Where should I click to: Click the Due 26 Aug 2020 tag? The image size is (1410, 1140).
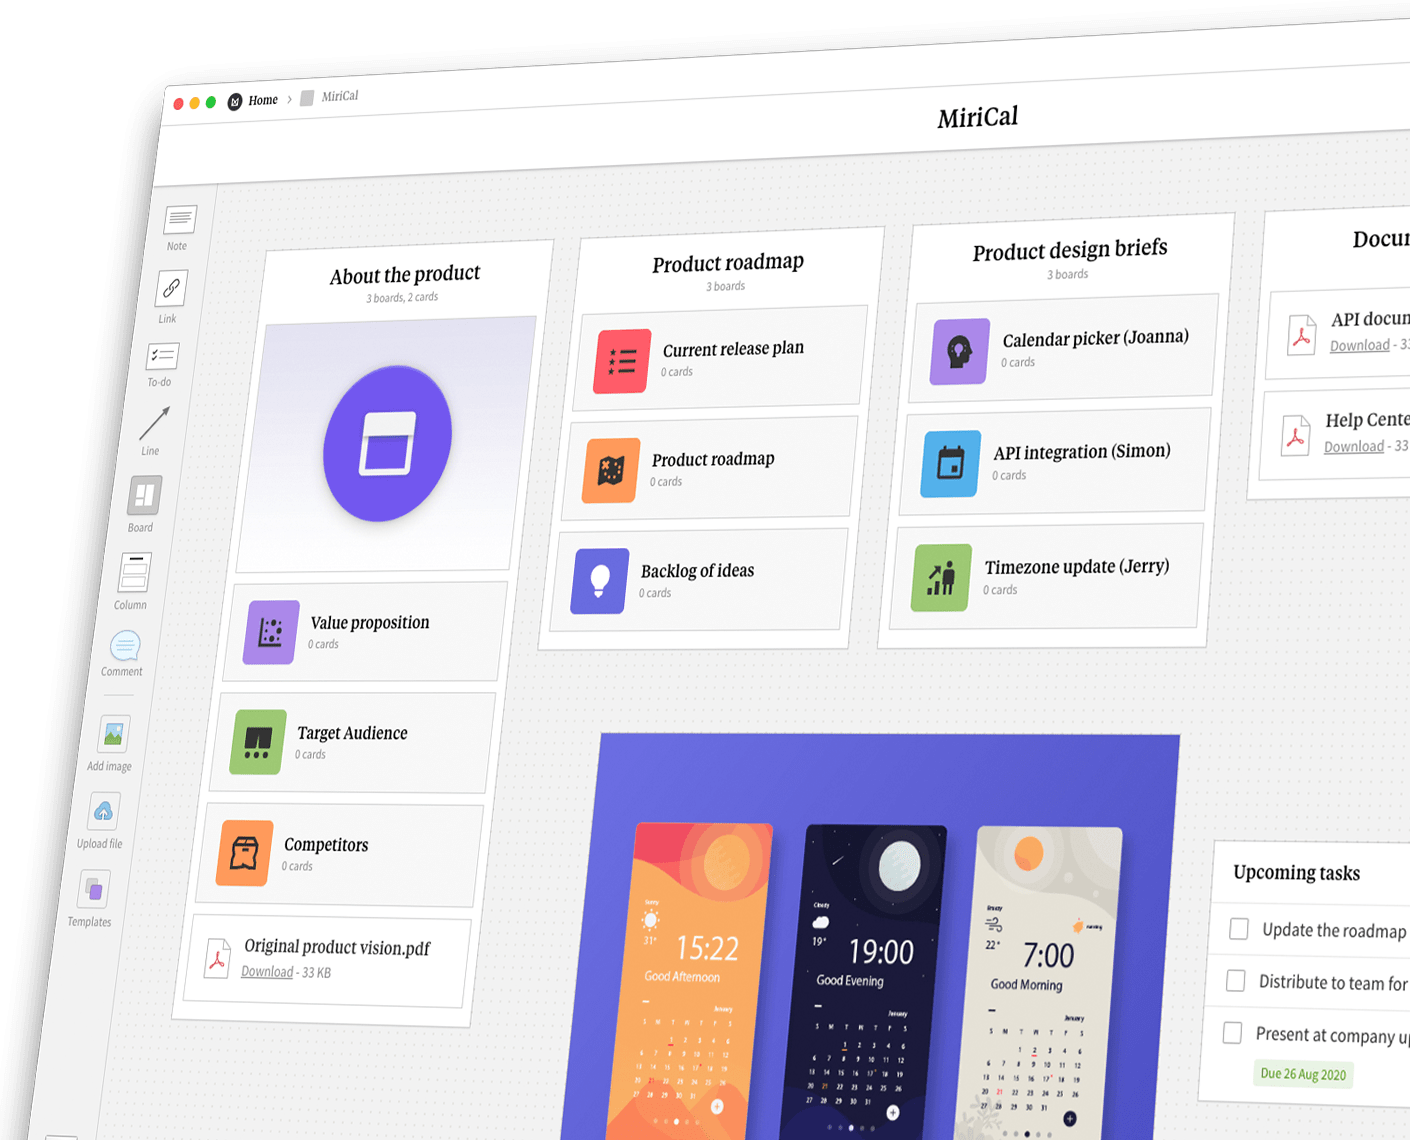[1303, 1074]
